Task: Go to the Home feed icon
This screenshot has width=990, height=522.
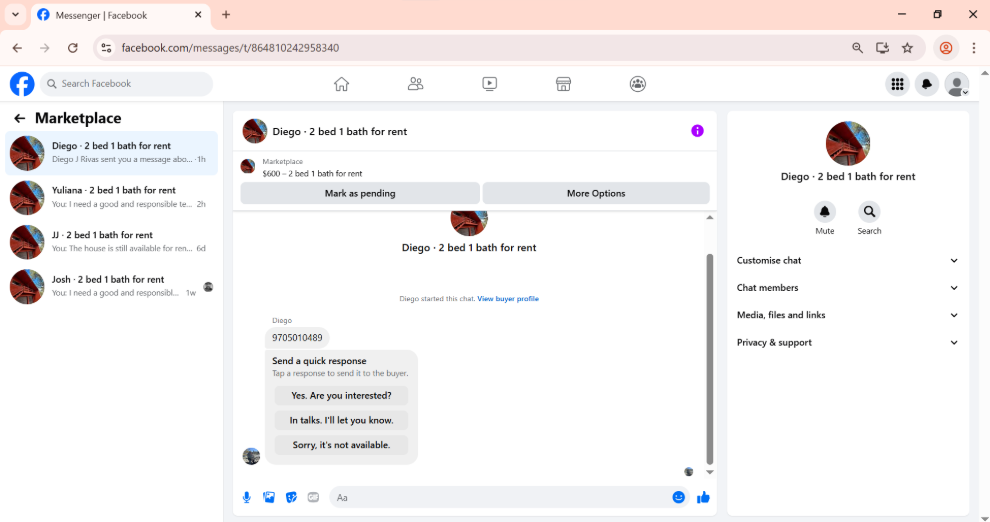Action: click(342, 84)
